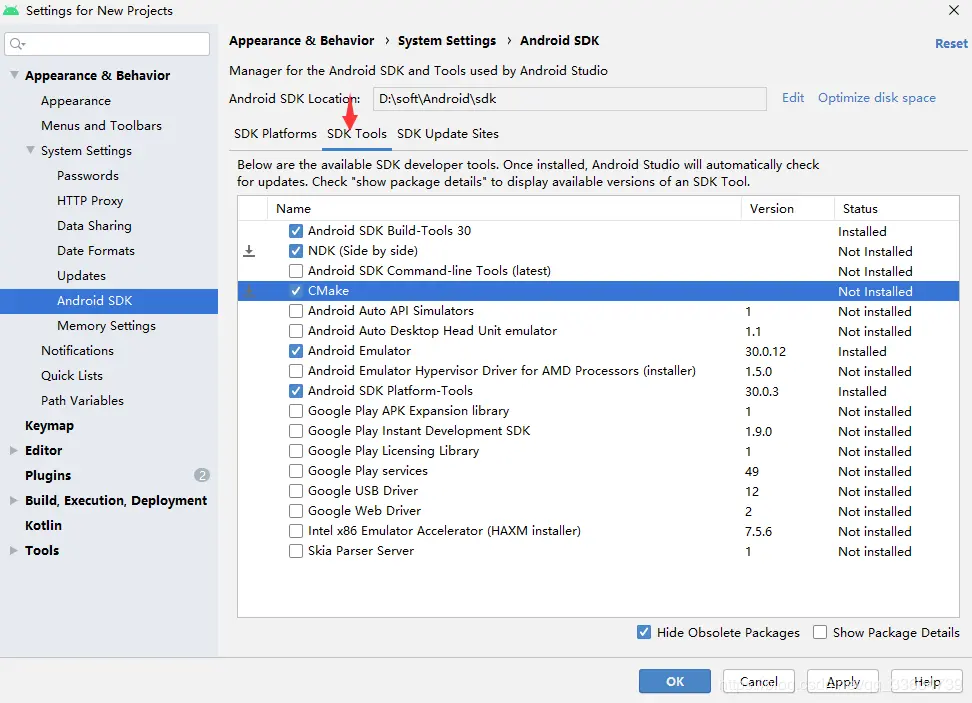The height and width of the screenshot is (703, 972).
Task: Enable Show Package Details checkbox
Action: (x=820, y=632)
